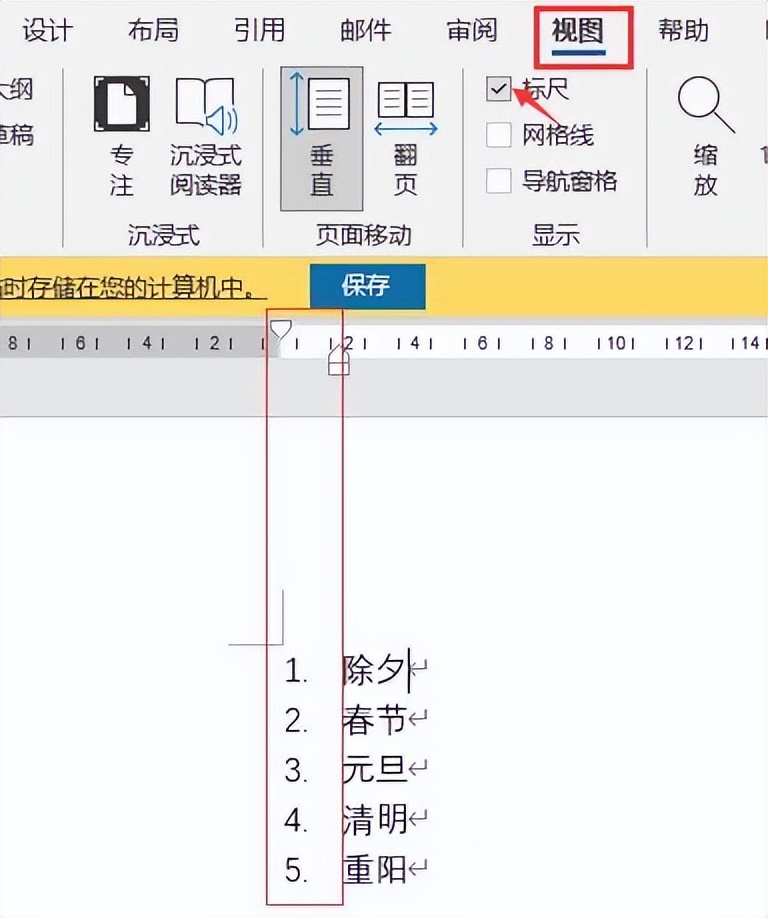Screen dimensions: 768x918
Task: Place cursor in 除夕 list item
Action: (375, 669)
